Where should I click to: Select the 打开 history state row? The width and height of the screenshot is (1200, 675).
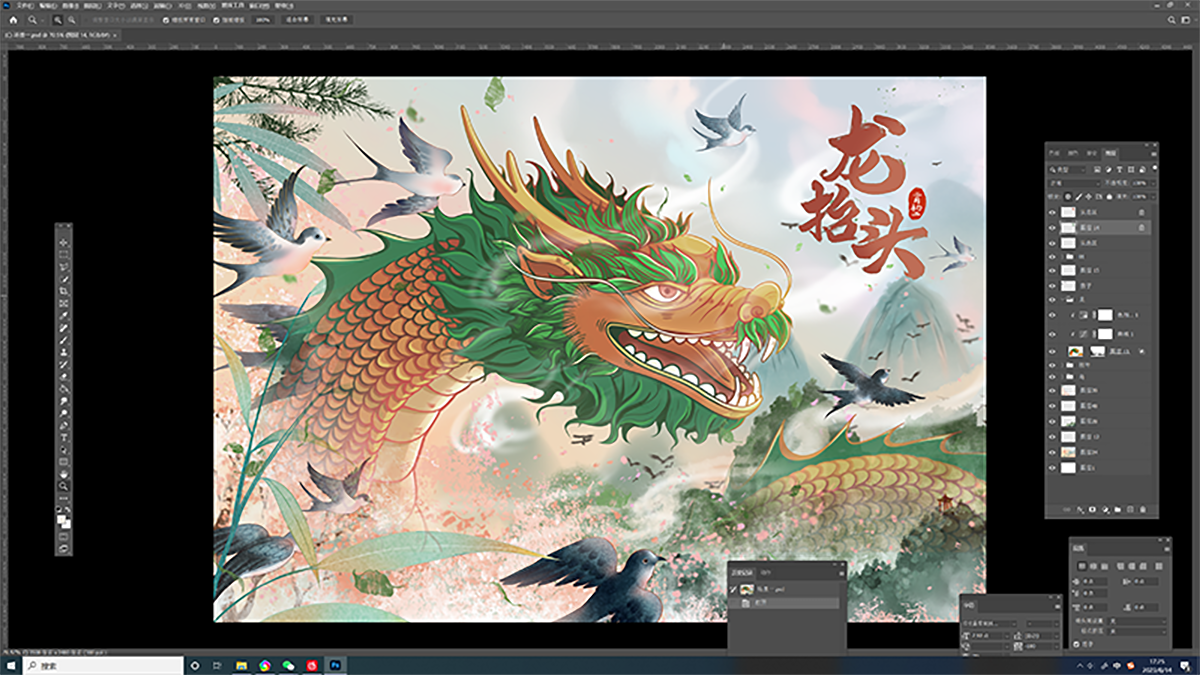[x=784, y=603]
